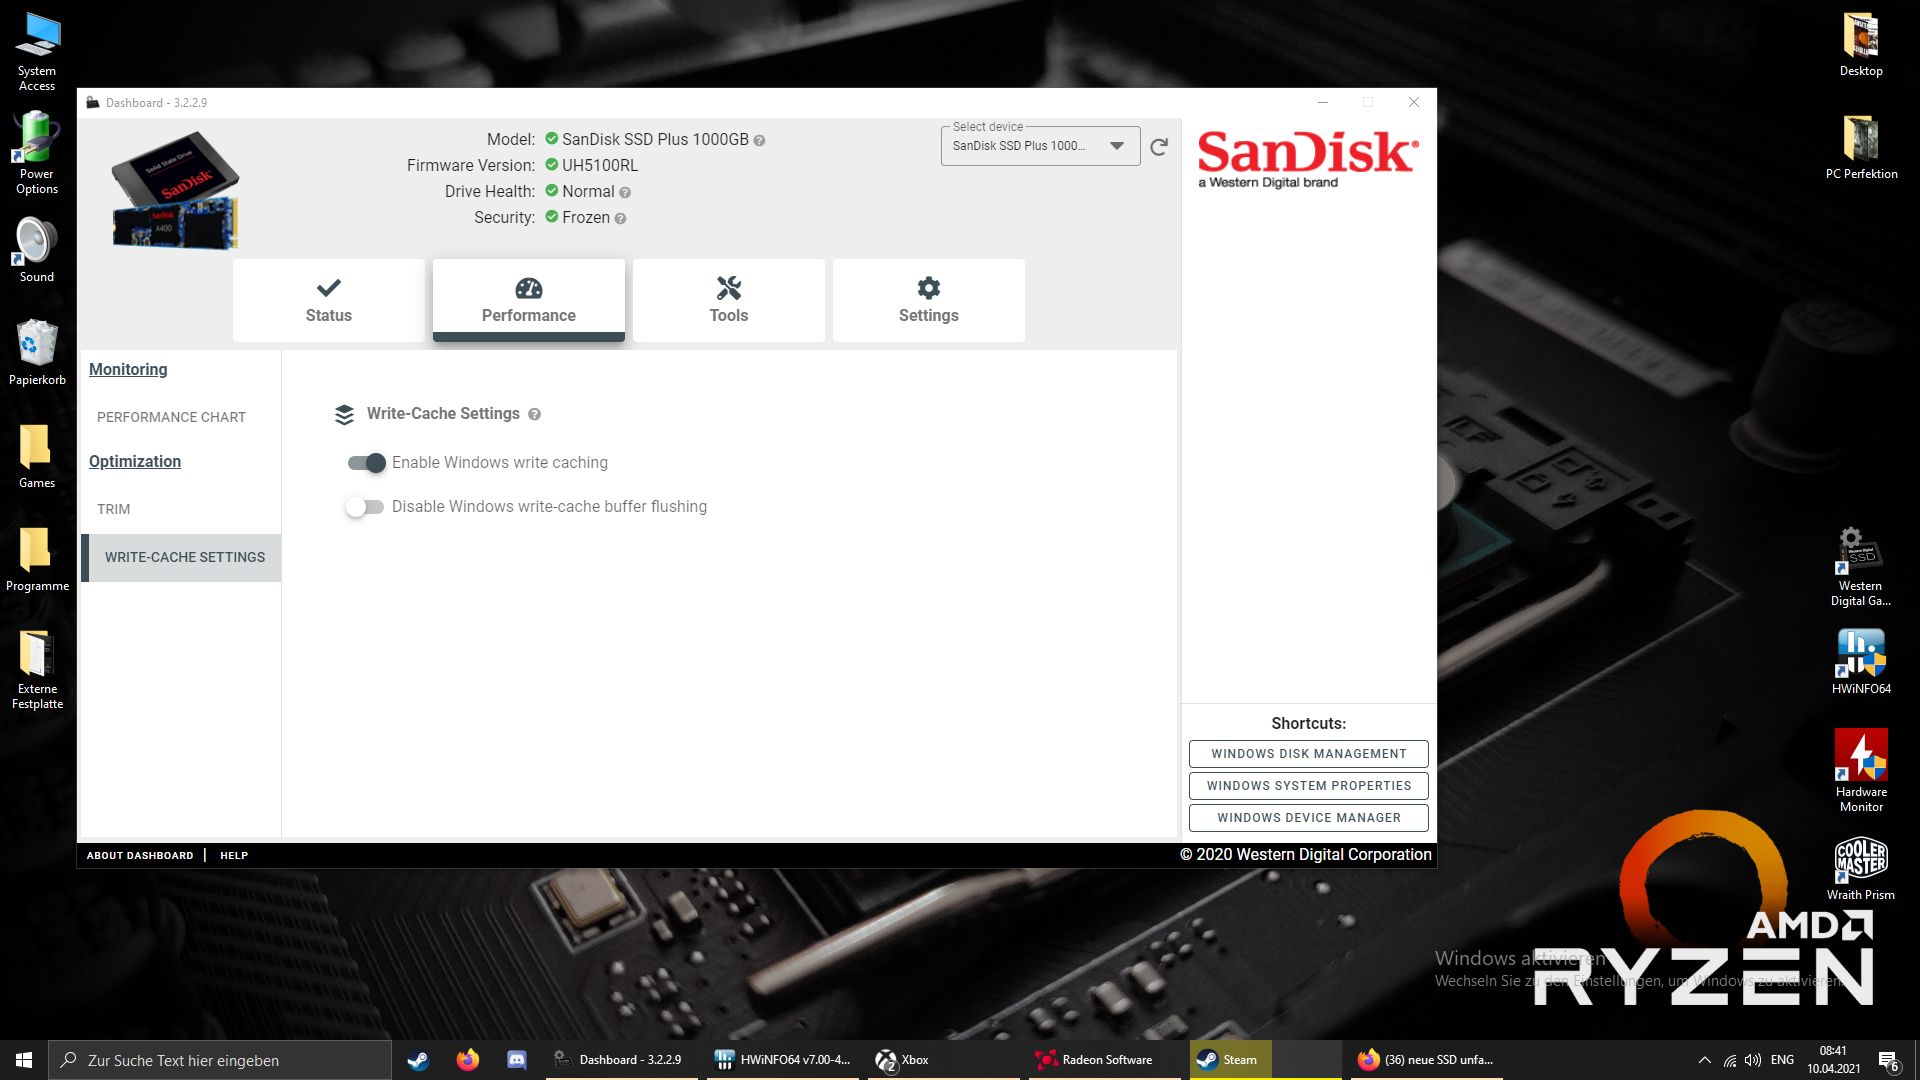Click help icon beside Security Frozen
1920x1080 pixels.
click(x=620, y=219)
